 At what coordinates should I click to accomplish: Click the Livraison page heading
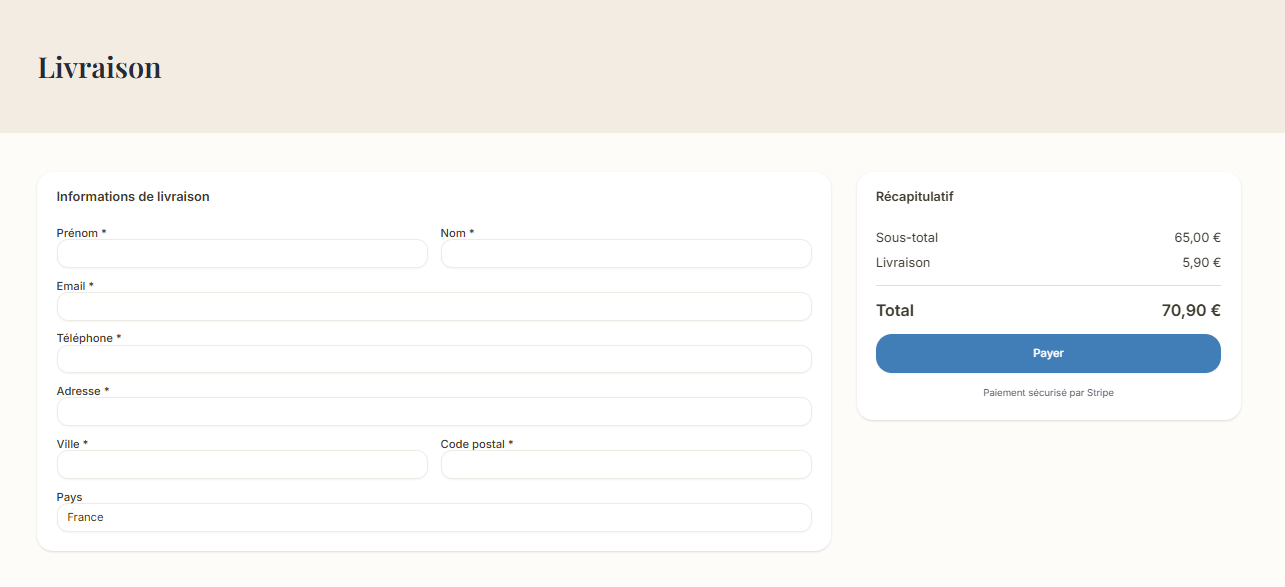pos(100,67)
